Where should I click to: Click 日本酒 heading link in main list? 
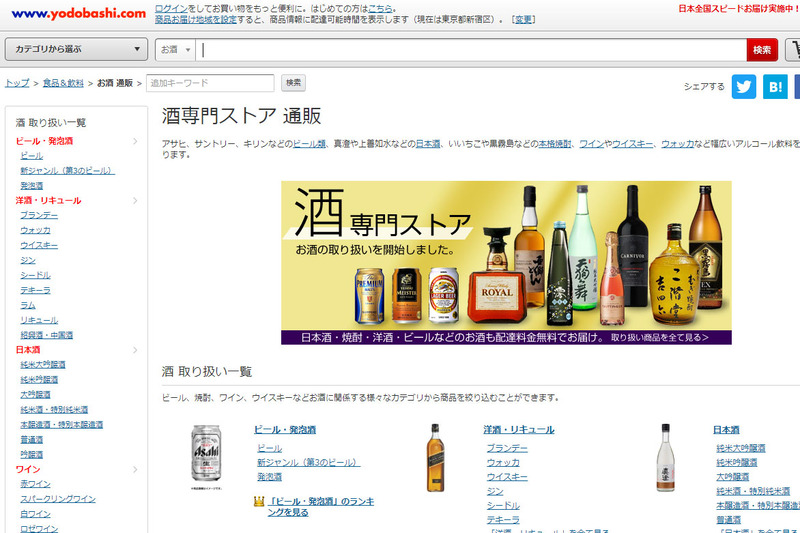click(x=726, y=430)
